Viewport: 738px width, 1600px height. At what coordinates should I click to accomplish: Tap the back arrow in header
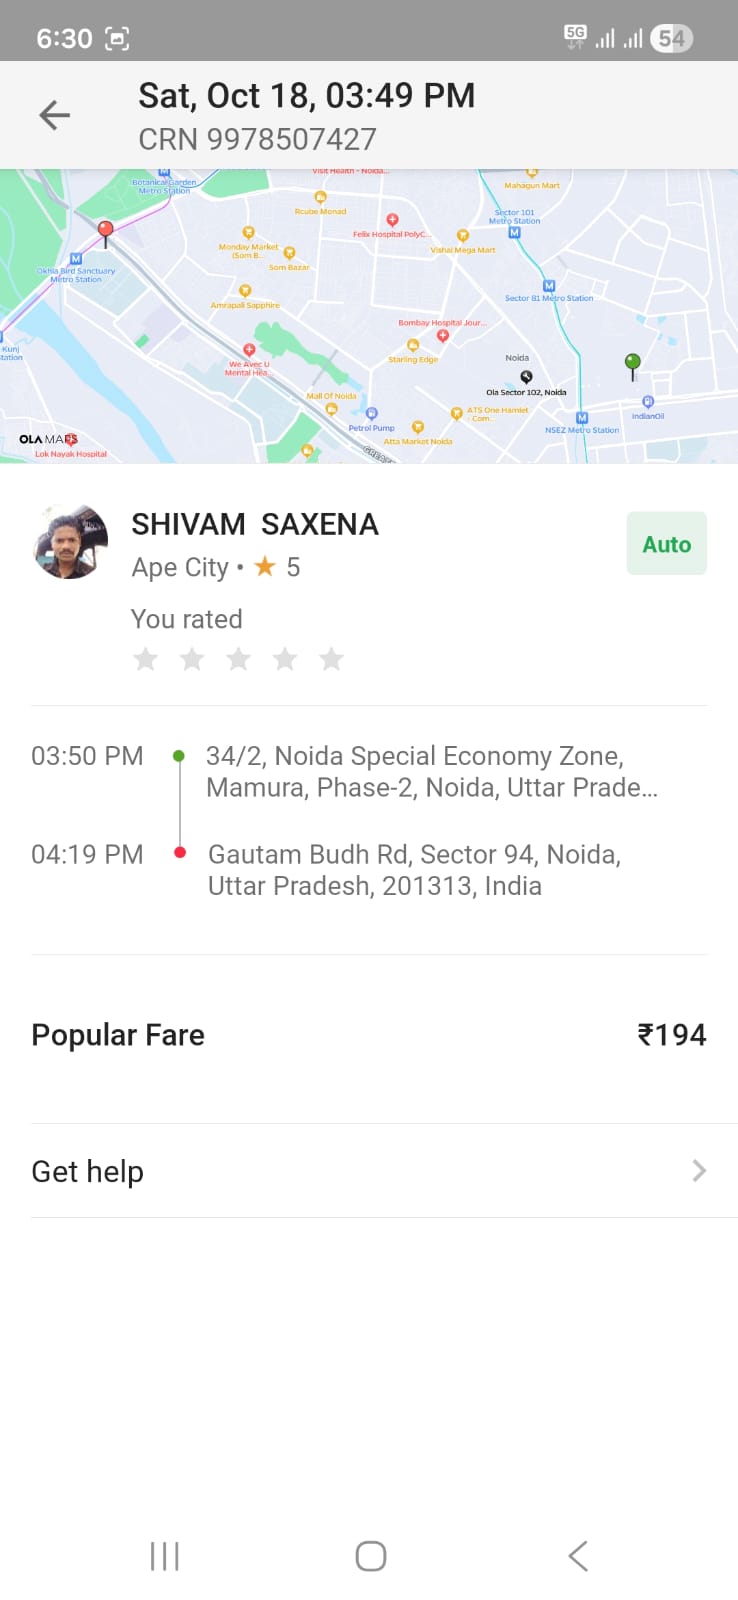(x=55, y=116)
